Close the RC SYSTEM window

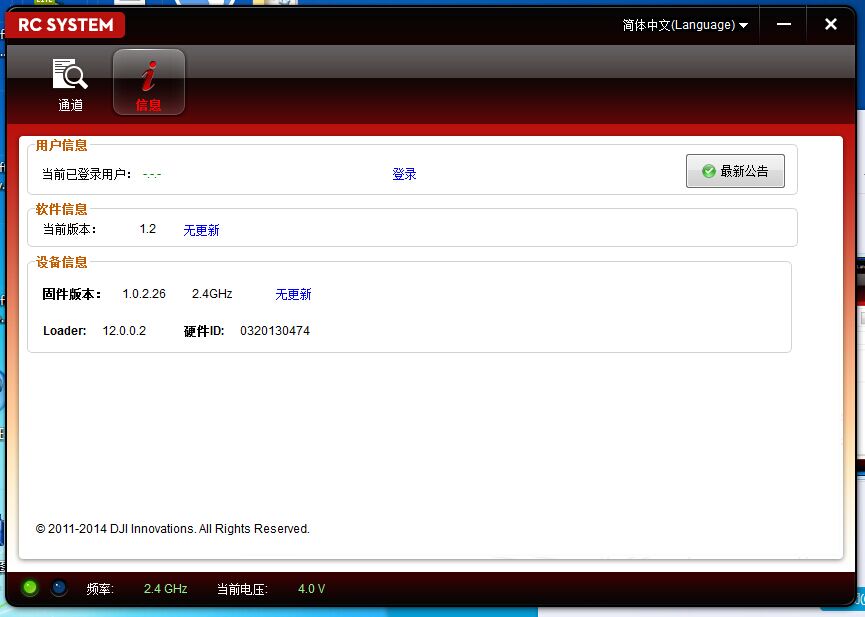(831, 24)
